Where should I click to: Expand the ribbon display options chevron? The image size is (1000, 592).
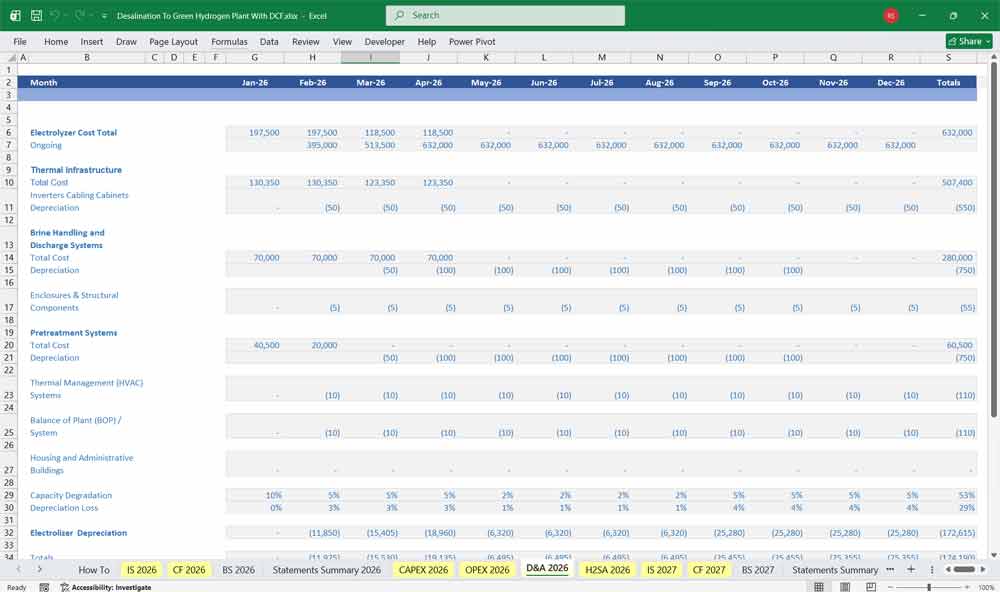(990, 41)
